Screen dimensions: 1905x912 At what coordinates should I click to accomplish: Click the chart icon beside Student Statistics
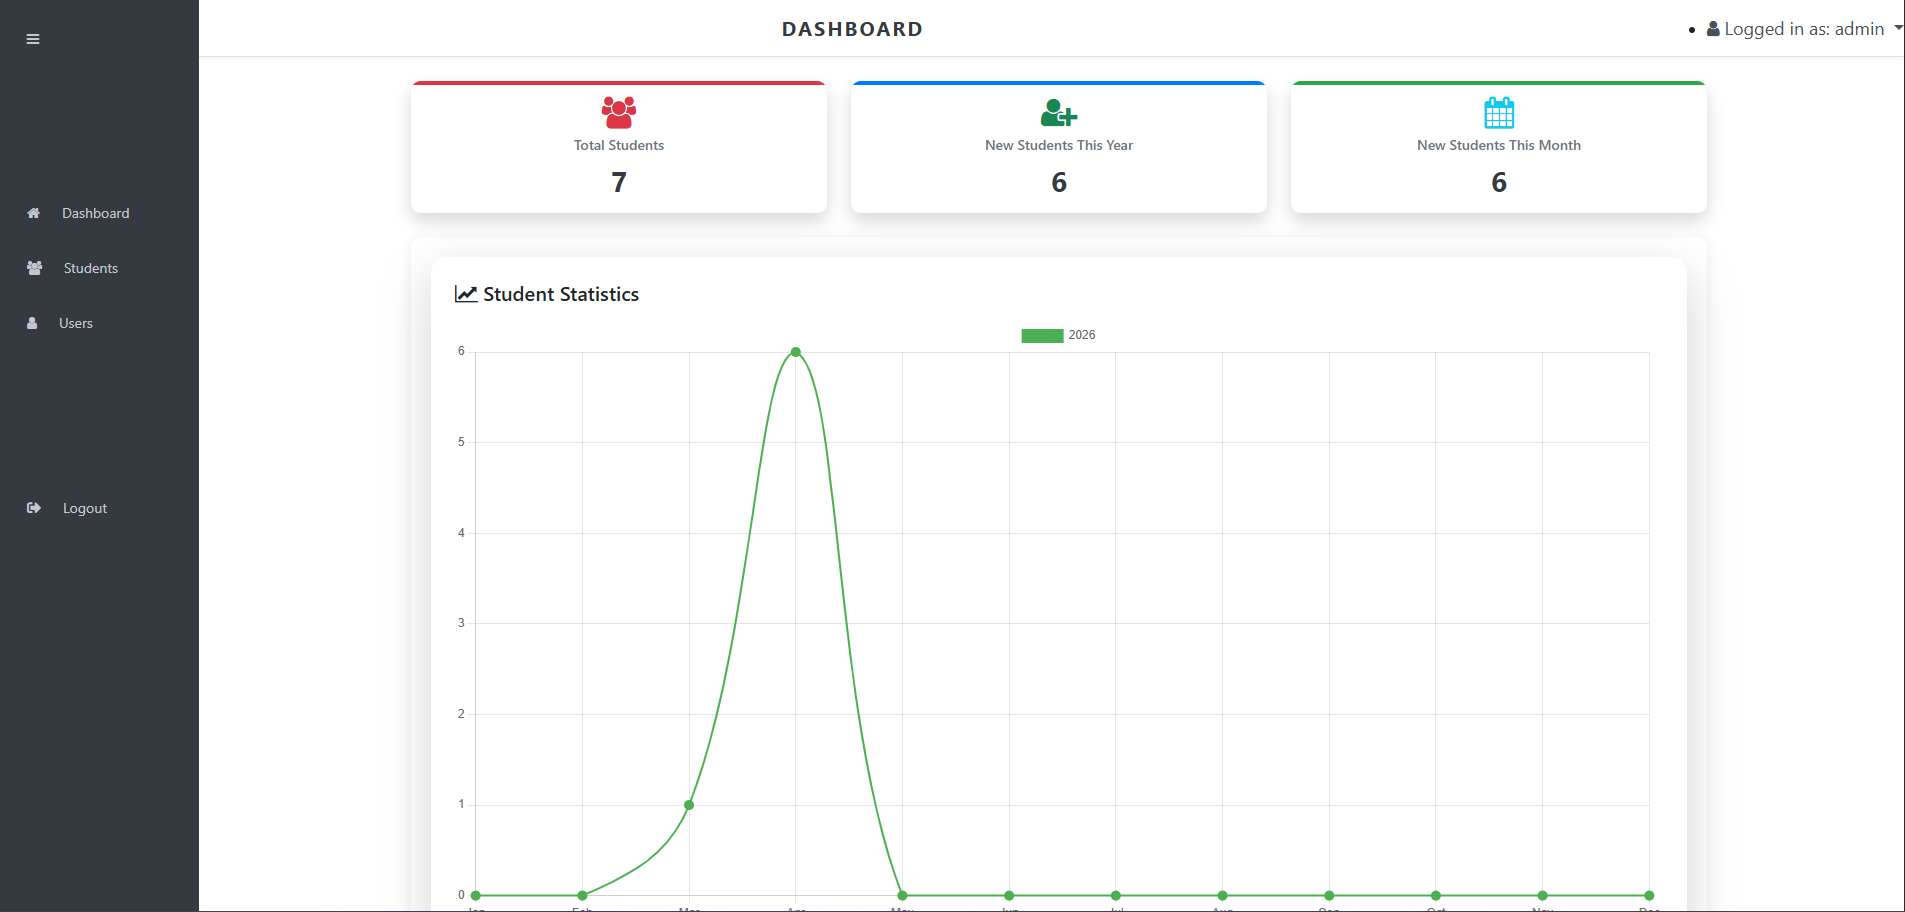coord(465,294)
